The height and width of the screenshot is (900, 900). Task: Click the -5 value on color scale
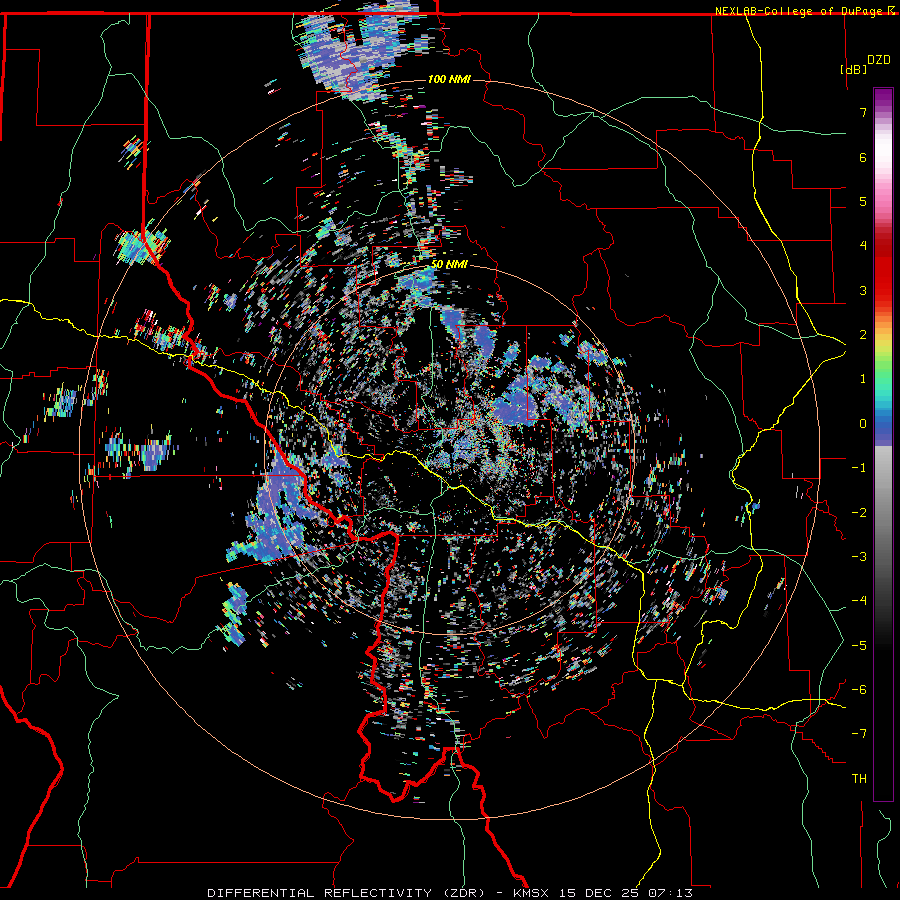pyautogui.click(x=859, y=646)
